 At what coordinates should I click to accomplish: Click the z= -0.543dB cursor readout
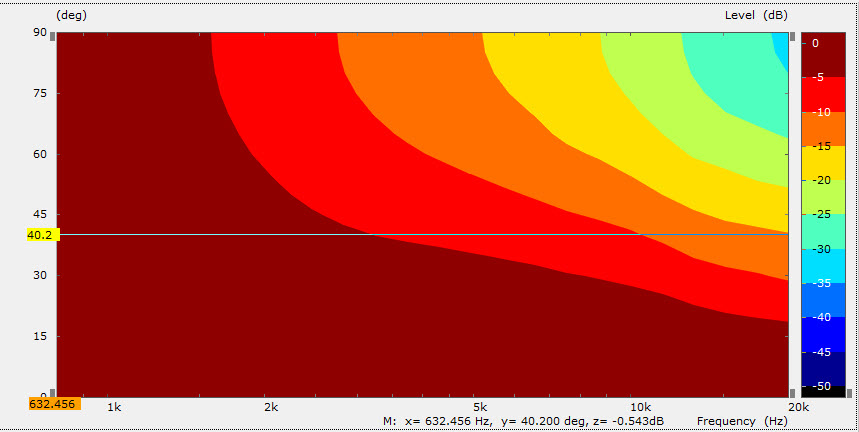pyautogui.click(x=629, y=421)
